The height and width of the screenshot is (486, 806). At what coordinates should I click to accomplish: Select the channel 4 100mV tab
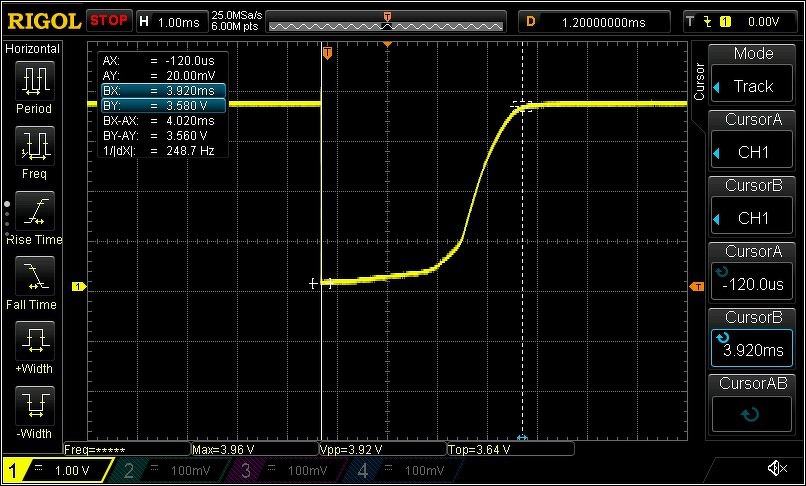[x=406, y=470]
